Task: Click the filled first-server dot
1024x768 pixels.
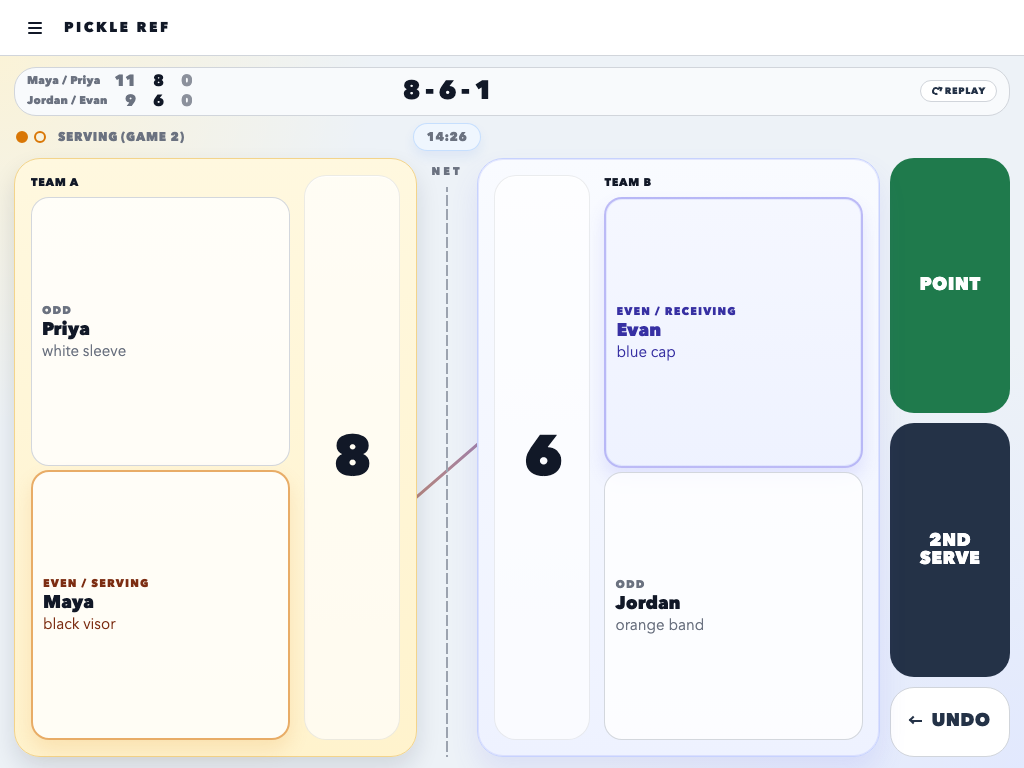Action: (x=22, y=137)
